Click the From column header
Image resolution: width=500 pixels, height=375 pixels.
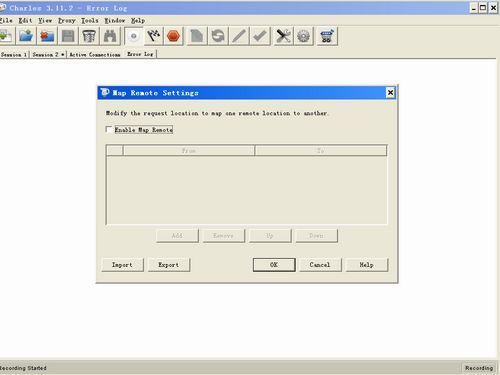click(x=189, y=151)
